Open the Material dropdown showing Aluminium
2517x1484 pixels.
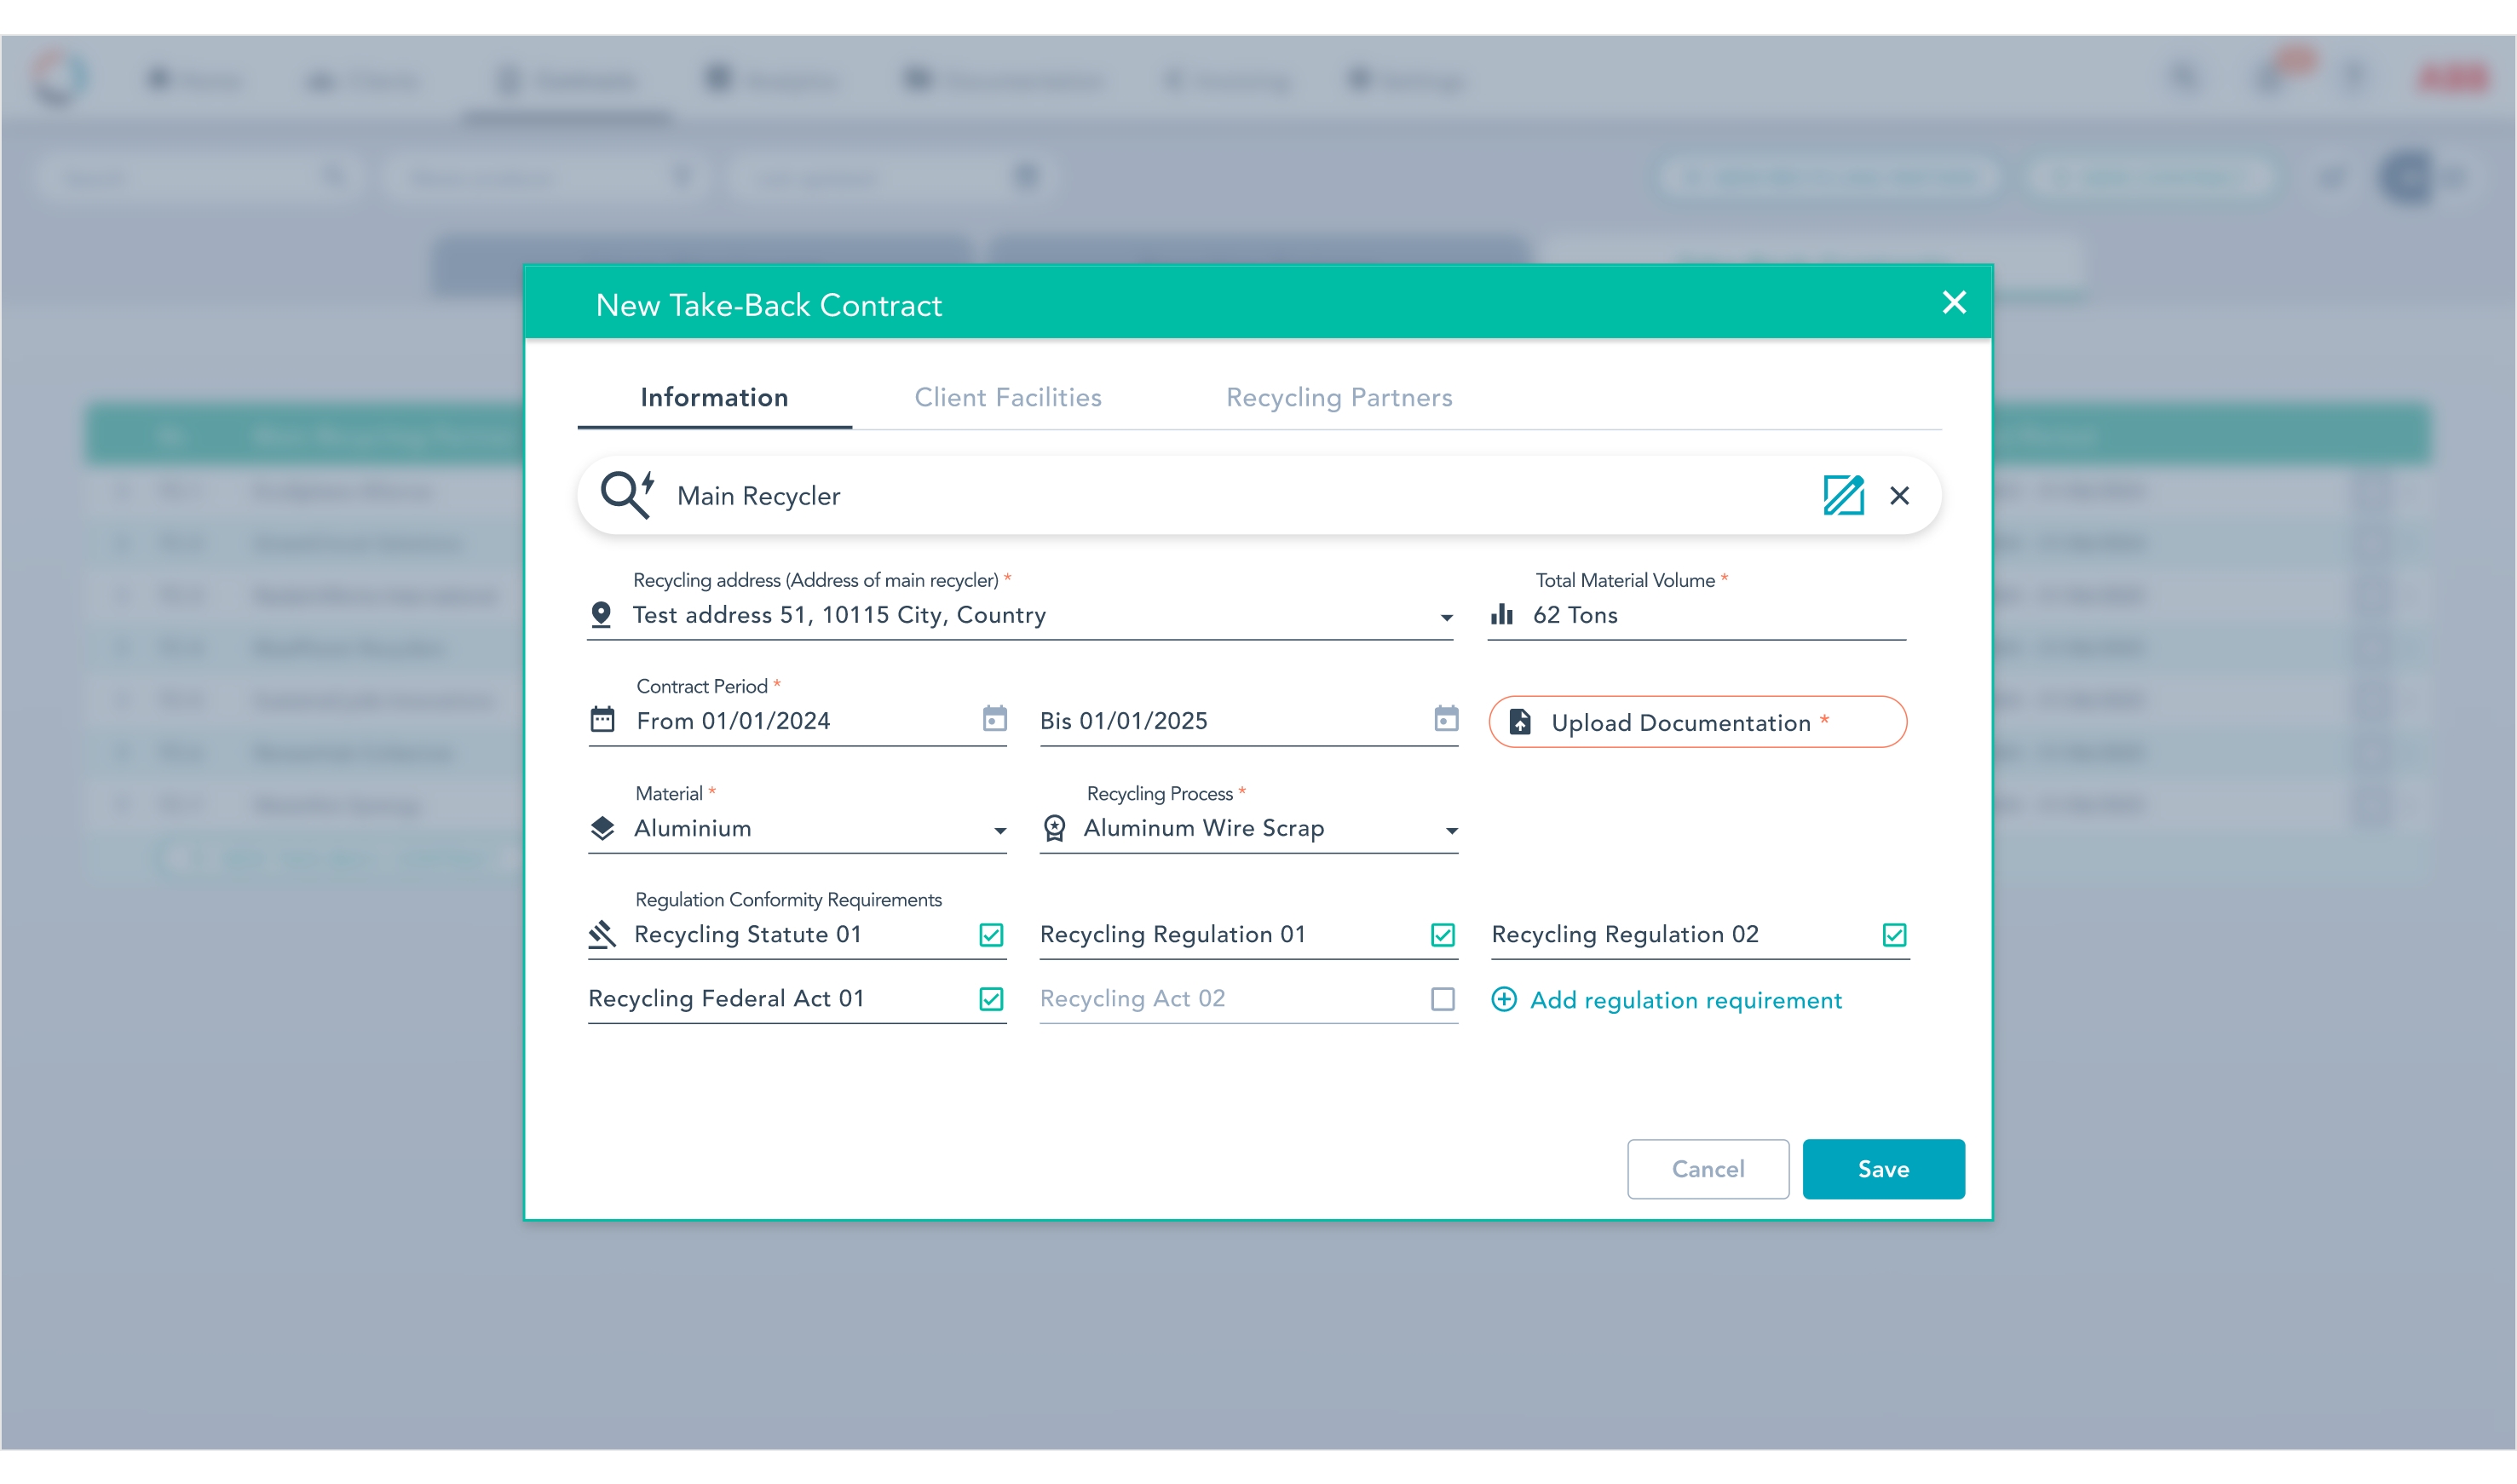(x=999, y=830)
